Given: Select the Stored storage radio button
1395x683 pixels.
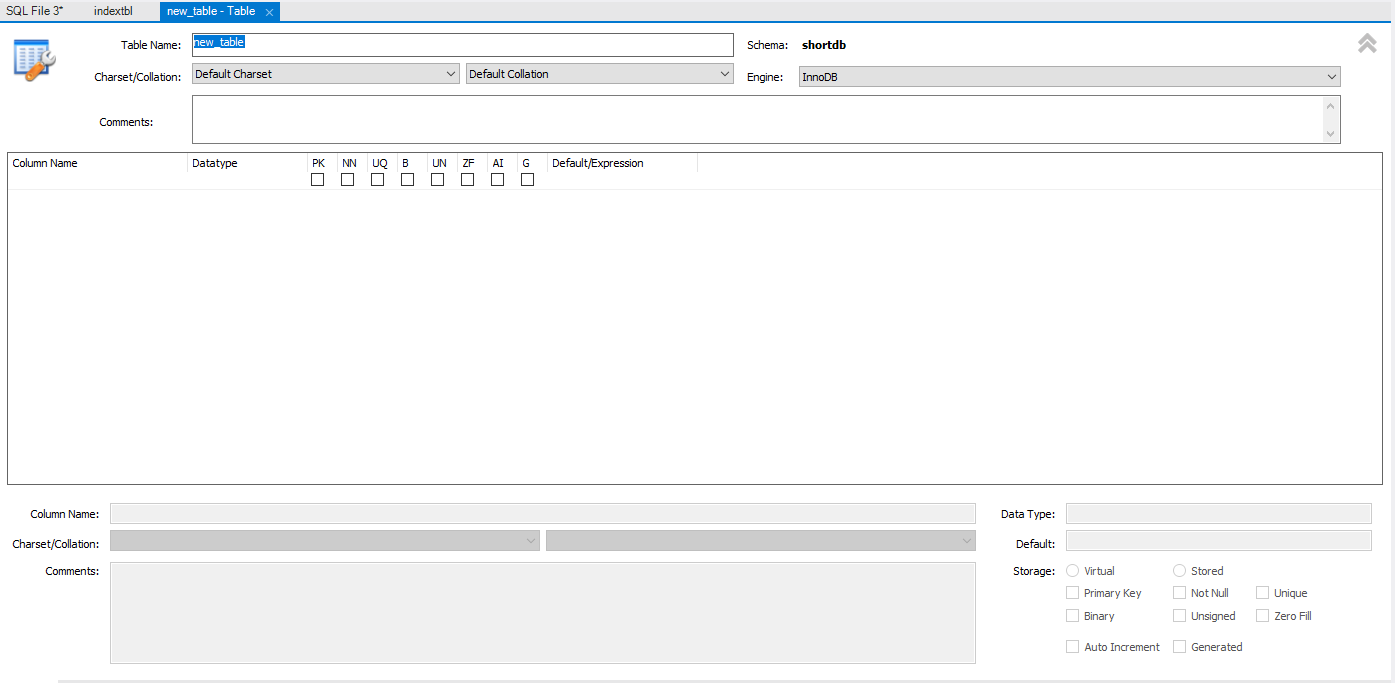Looking at the screenshot, I should coord(1180,571).
